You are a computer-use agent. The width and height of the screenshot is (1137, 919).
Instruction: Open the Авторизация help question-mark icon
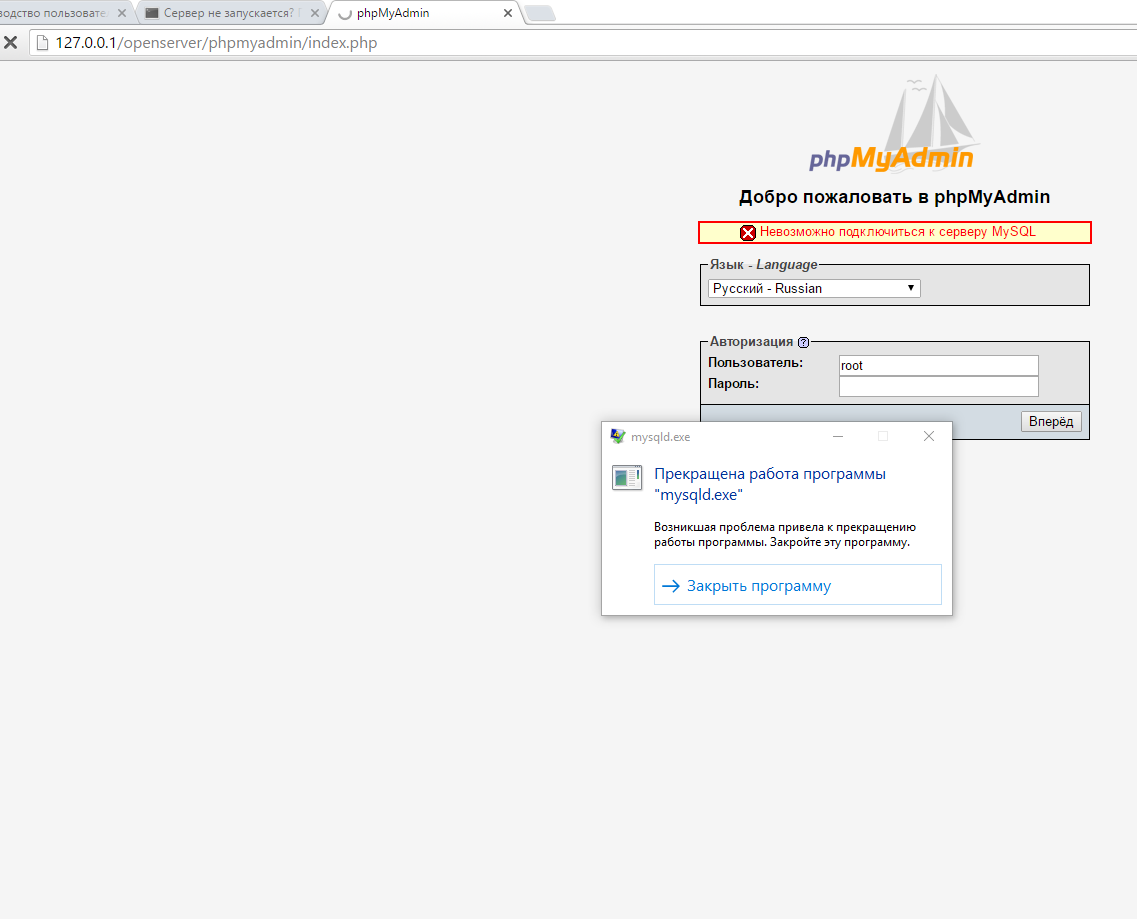tap(803, 342)
